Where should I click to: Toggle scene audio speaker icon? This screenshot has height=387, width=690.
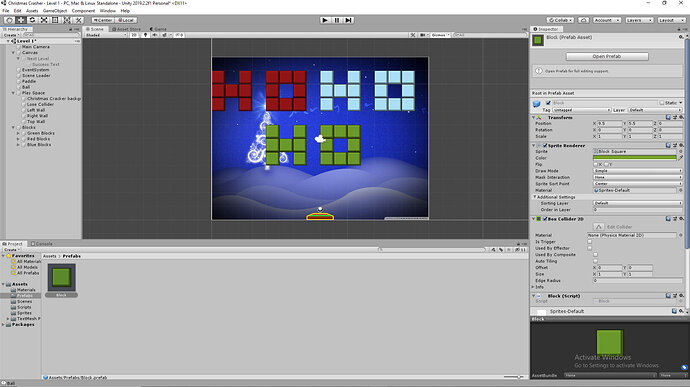155,35
